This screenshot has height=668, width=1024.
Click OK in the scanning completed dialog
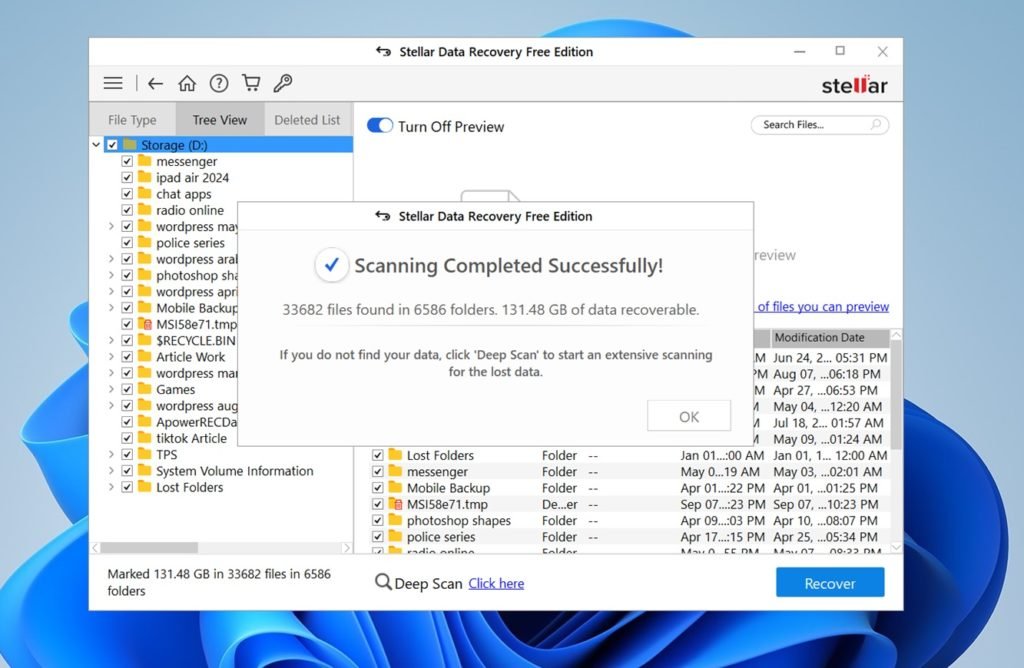pyautogui.click(x=689, y=416)
